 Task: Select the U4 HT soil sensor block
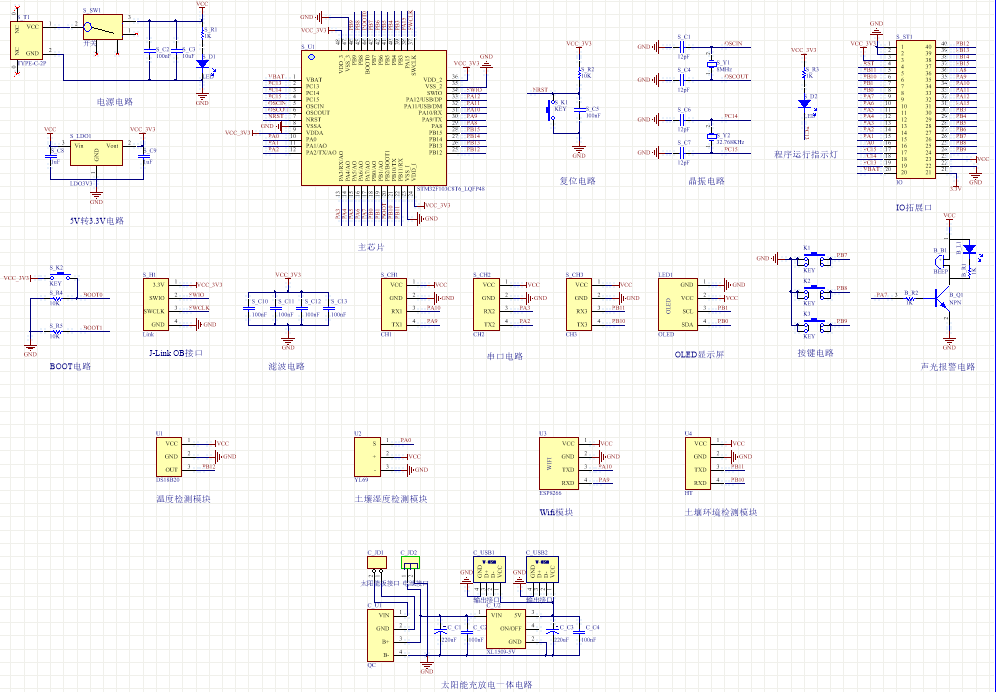(x=698, y=463)
